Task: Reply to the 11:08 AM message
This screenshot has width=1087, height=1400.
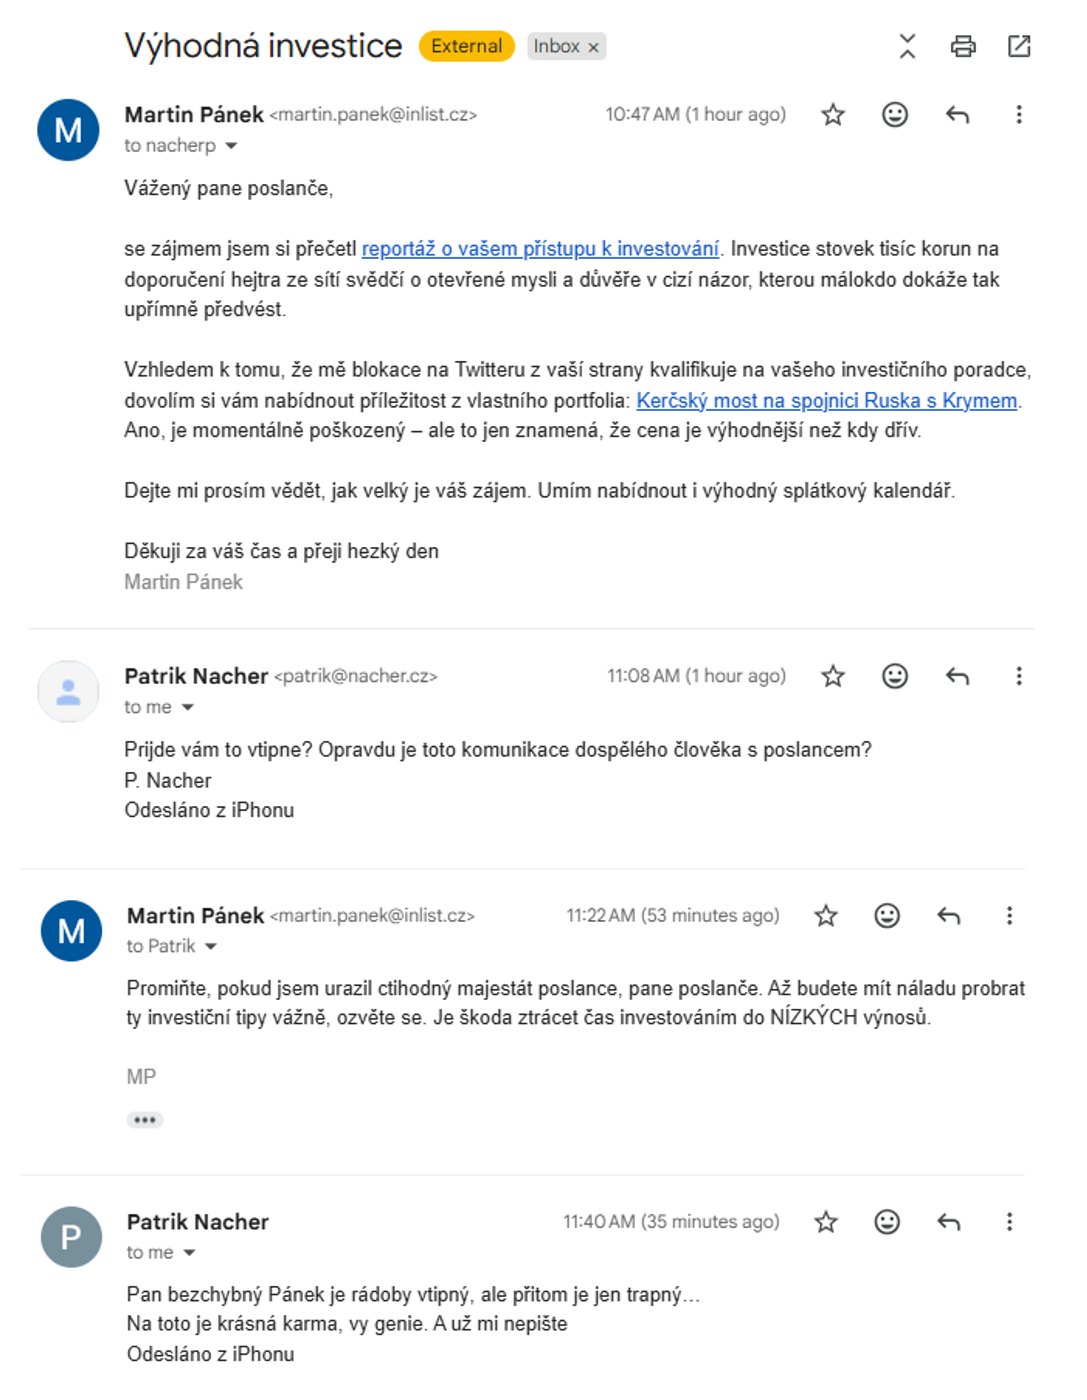Action: click(957, 677)
